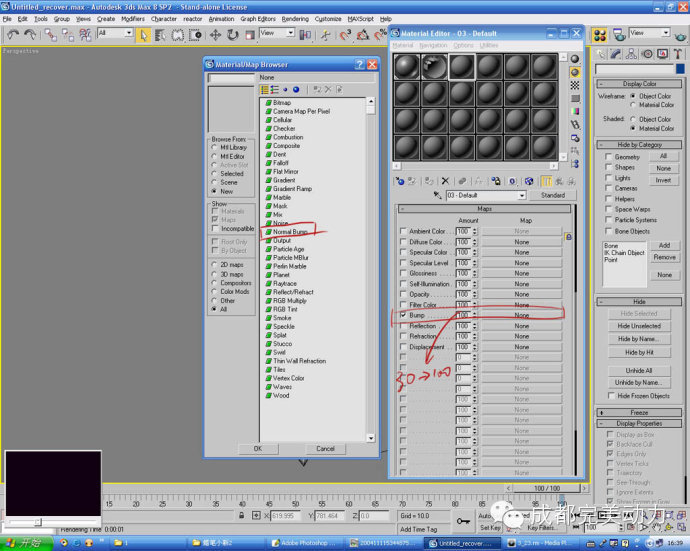This screenshot has width=690, height=551.
Task: Switch browser to View List icon
Action: [264, 90]
